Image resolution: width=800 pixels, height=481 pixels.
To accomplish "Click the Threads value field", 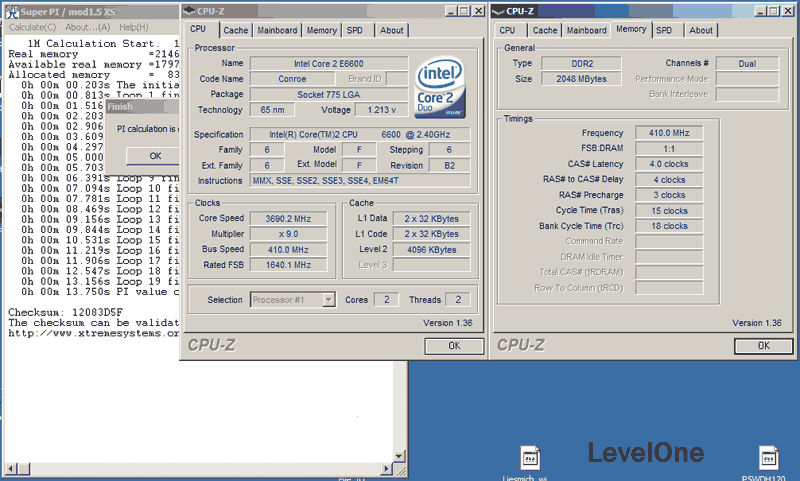I will pyautogui.click(x=458, y=299).
